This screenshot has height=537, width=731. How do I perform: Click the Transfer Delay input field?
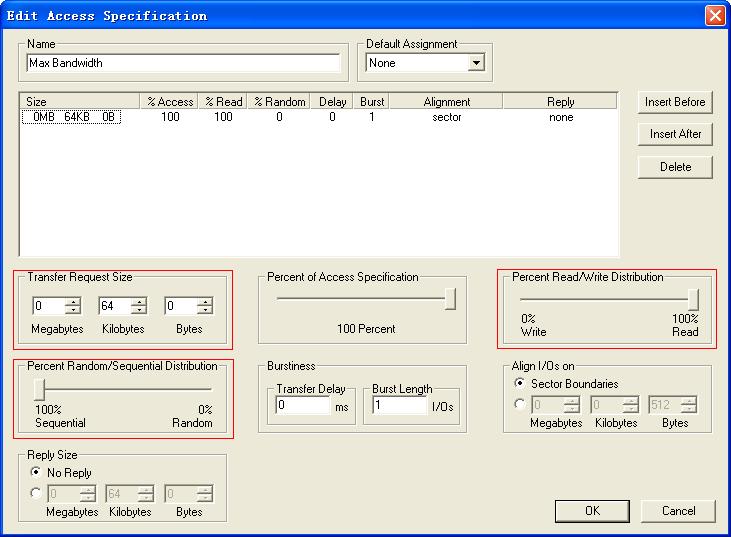302,406
